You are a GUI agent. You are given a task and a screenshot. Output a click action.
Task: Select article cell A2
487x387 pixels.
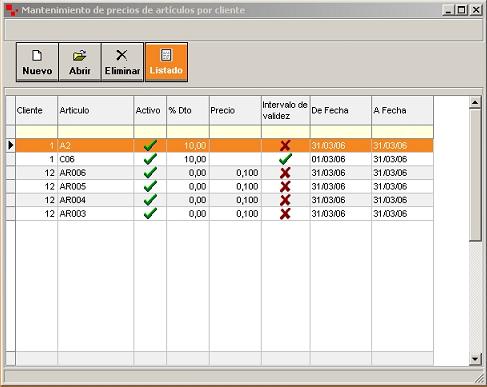coord(96,146)
